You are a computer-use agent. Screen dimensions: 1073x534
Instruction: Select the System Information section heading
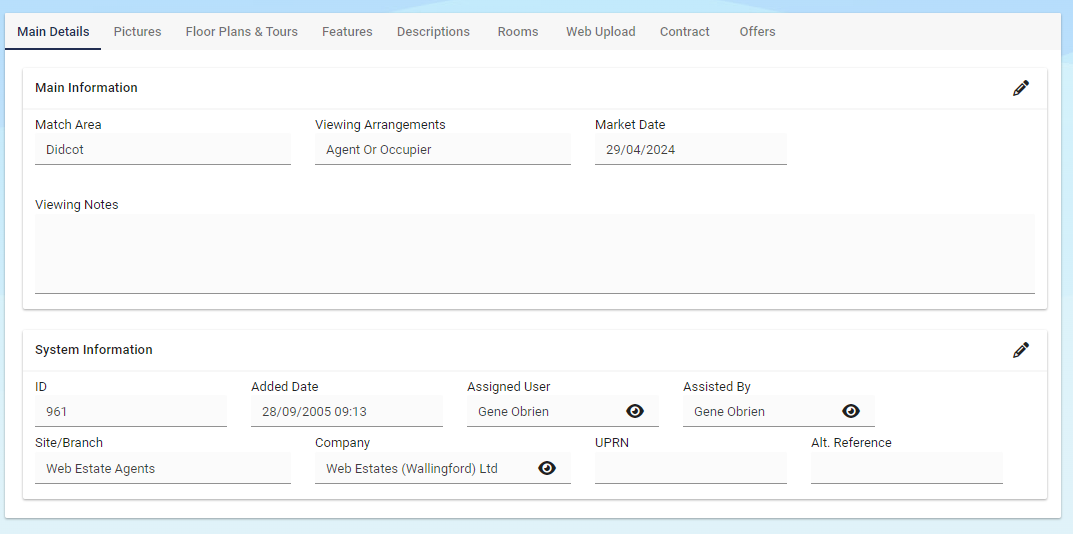click(94, 350)
